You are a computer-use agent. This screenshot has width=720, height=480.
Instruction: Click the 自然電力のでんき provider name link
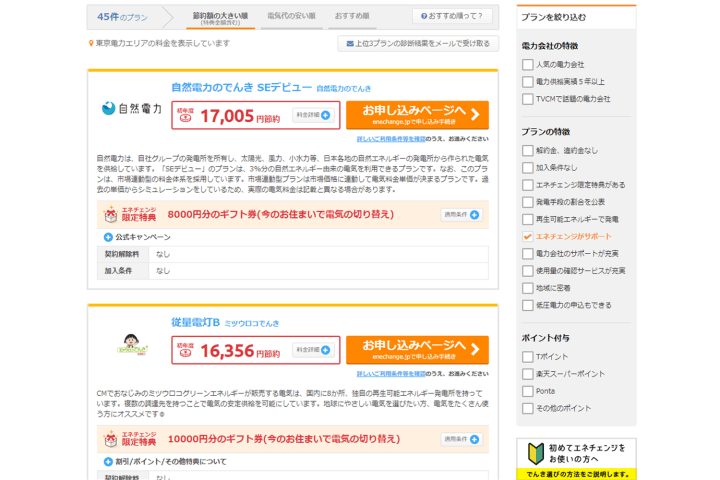pos(343,89)
